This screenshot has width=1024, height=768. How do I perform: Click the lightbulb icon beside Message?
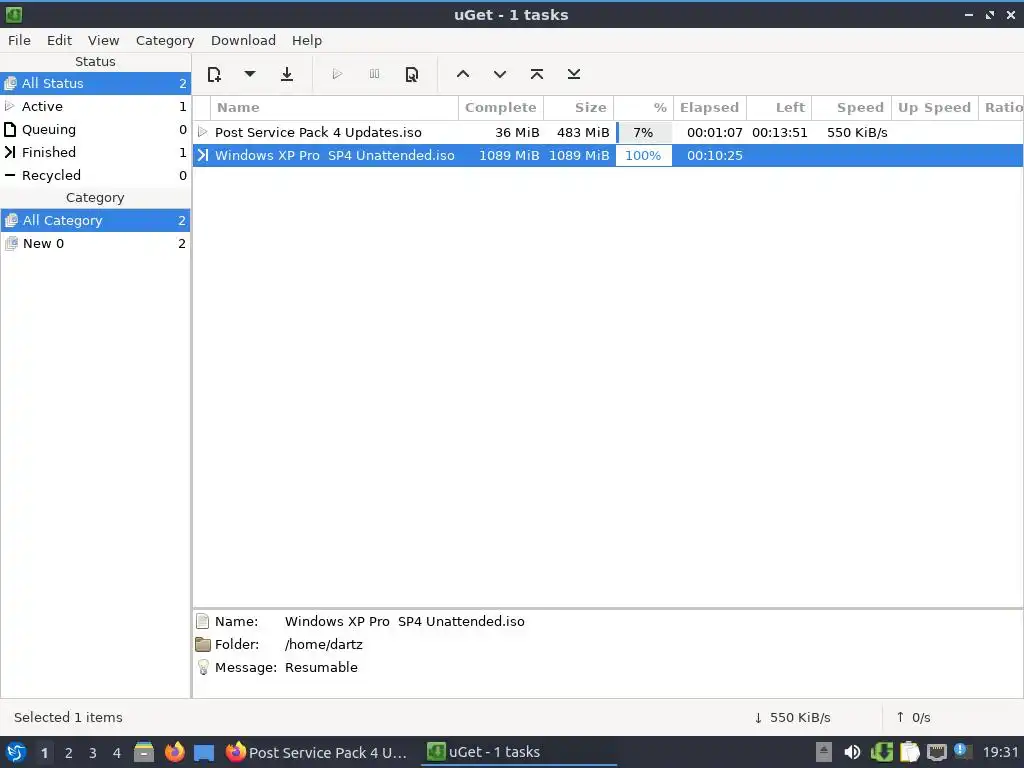(203, 667)
